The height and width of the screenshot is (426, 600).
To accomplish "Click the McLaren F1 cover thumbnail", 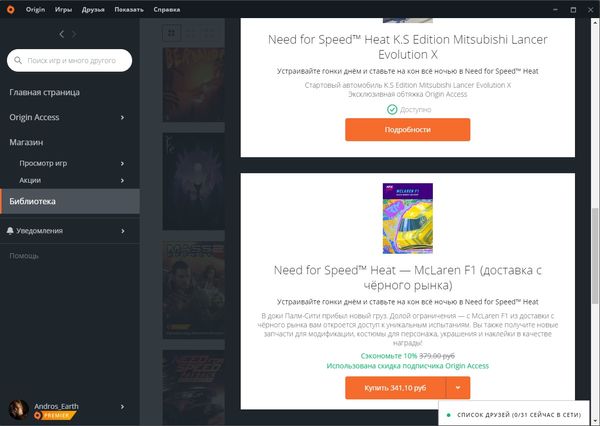I will click(408, 218).
